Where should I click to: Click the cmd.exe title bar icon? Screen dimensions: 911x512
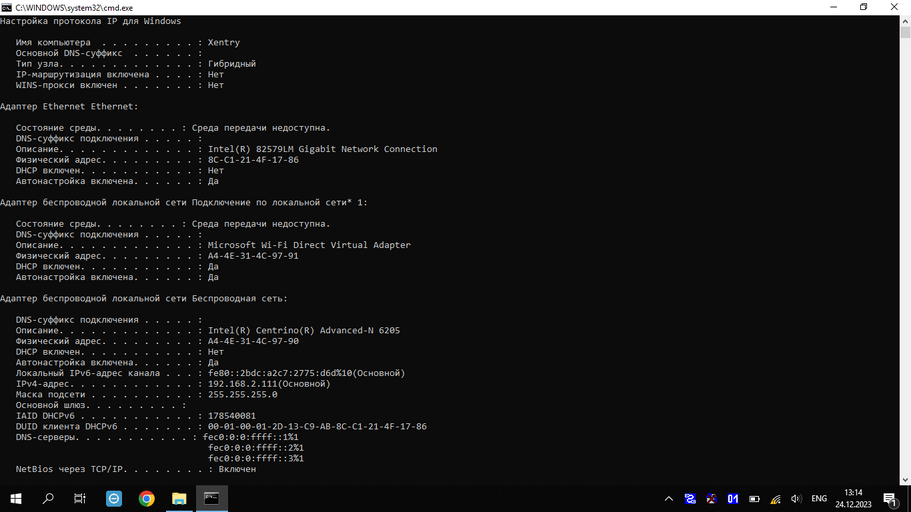pyautogui.click(x=6, y=8)
